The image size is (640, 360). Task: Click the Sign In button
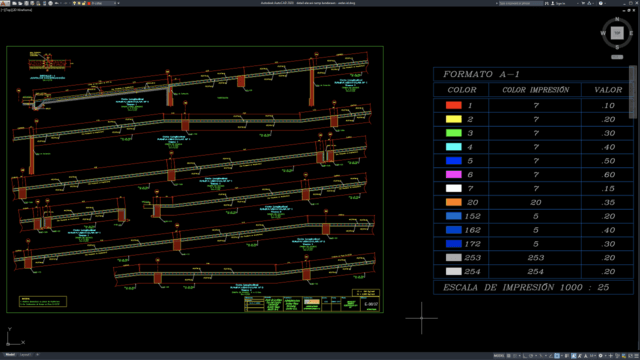point(558,3)
